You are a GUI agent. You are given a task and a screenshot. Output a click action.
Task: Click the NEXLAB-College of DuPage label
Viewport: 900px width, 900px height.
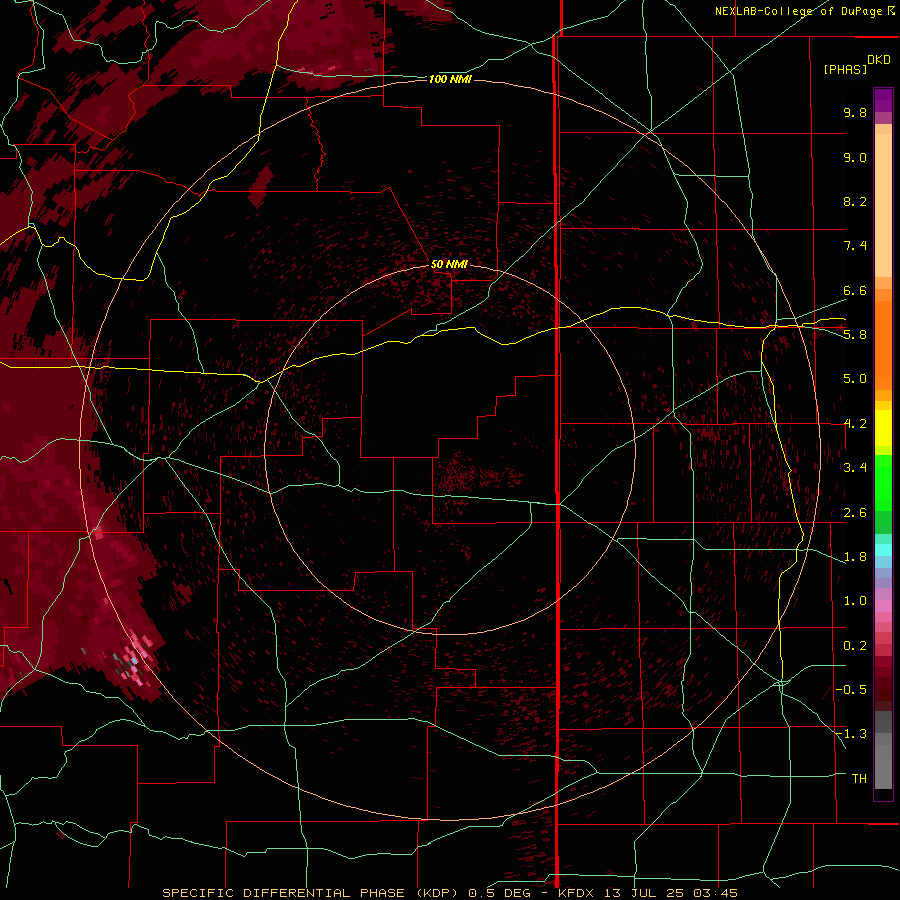800,11
